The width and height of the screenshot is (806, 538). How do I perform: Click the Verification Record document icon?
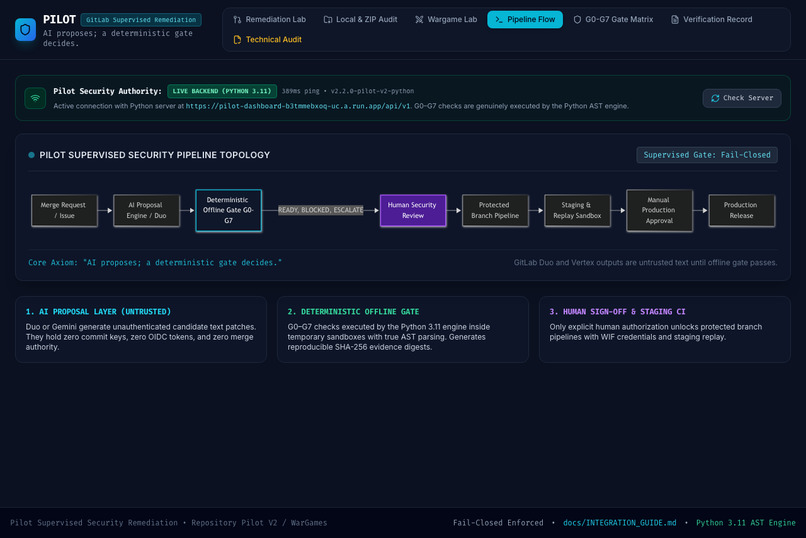coord(674,20)
